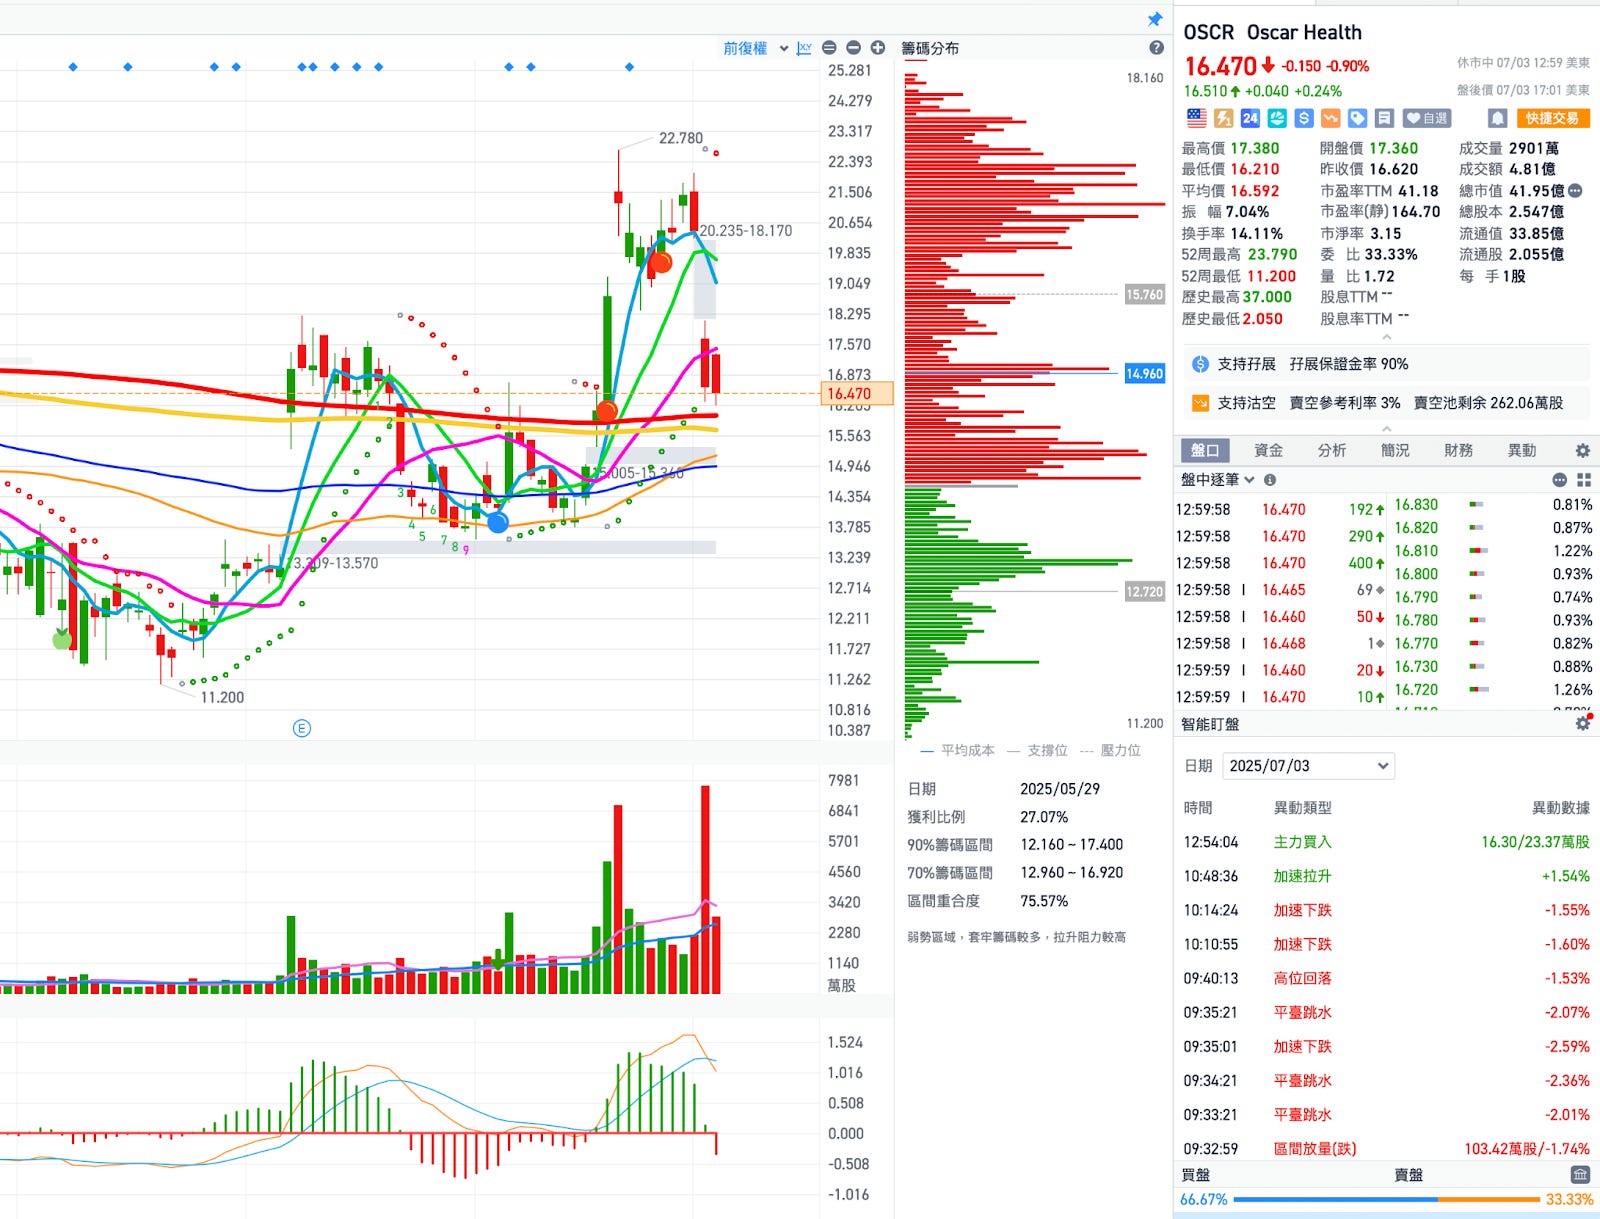Click the blue 14.960 cost level marker

click(1144, 374)
